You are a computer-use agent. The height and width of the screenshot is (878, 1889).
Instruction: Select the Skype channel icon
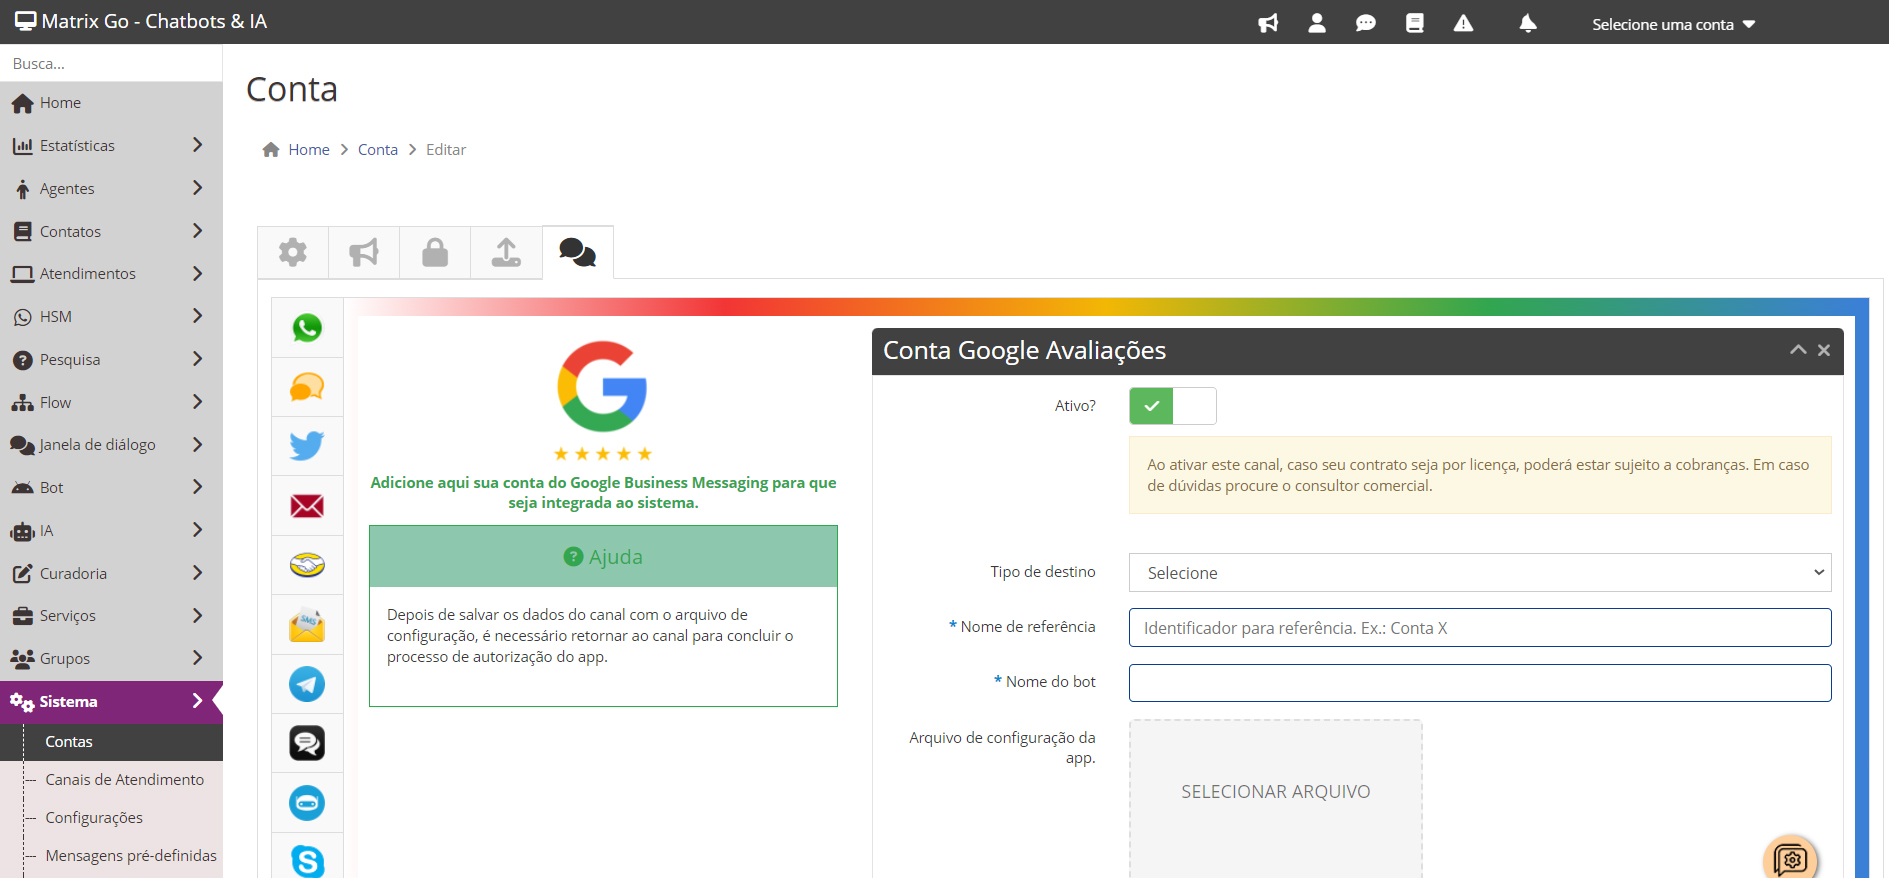(307, 860)
